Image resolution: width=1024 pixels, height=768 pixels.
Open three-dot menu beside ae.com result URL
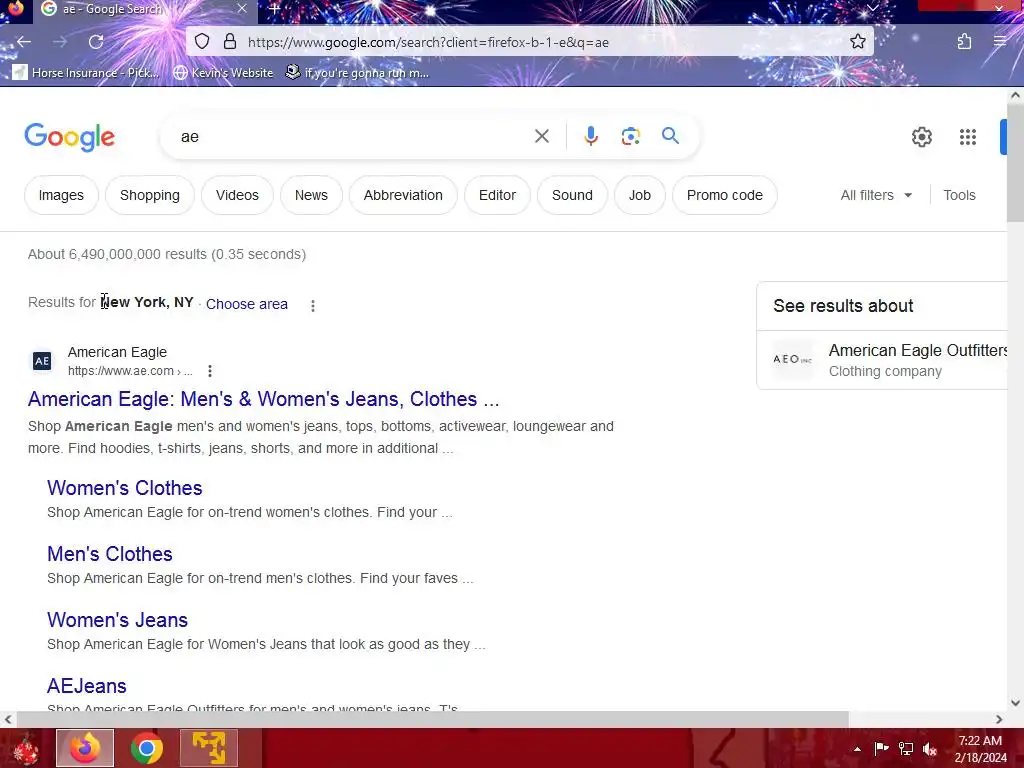pyautogui.click(x=210, y=371)
